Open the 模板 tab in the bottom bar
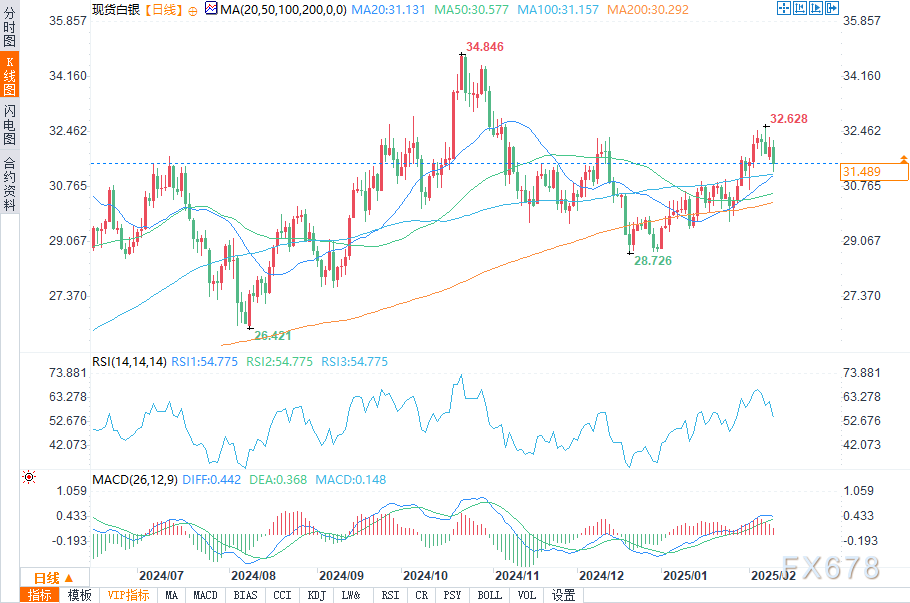Viewport: 910px width, 603px height. click(79, 595)
